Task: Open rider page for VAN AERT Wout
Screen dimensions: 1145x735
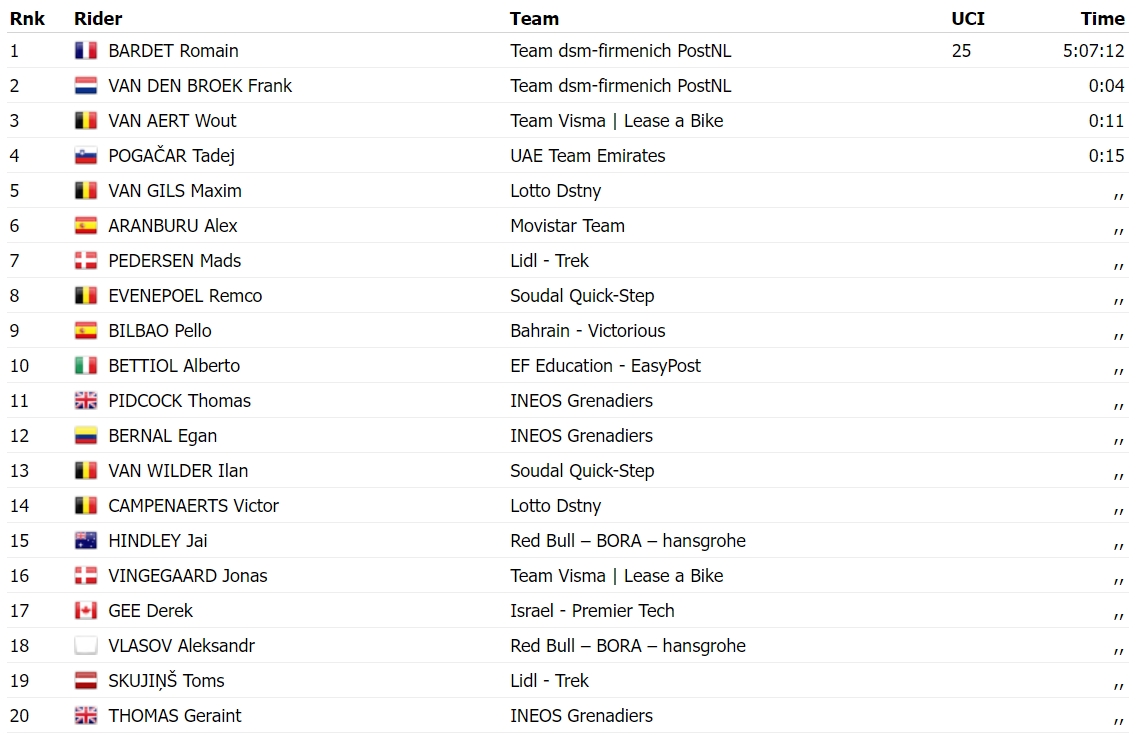Action: [172, 120]
